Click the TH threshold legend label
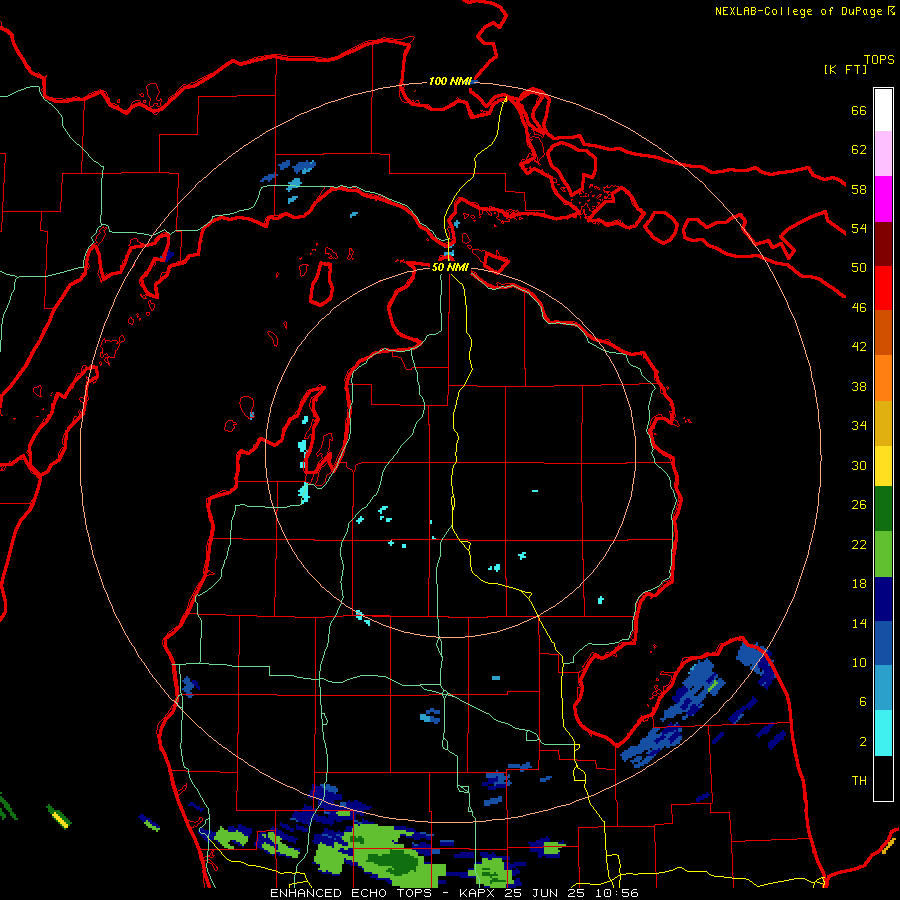Image resolution: width=900 pixels, height=900 pixels. [x=859, y=781]
